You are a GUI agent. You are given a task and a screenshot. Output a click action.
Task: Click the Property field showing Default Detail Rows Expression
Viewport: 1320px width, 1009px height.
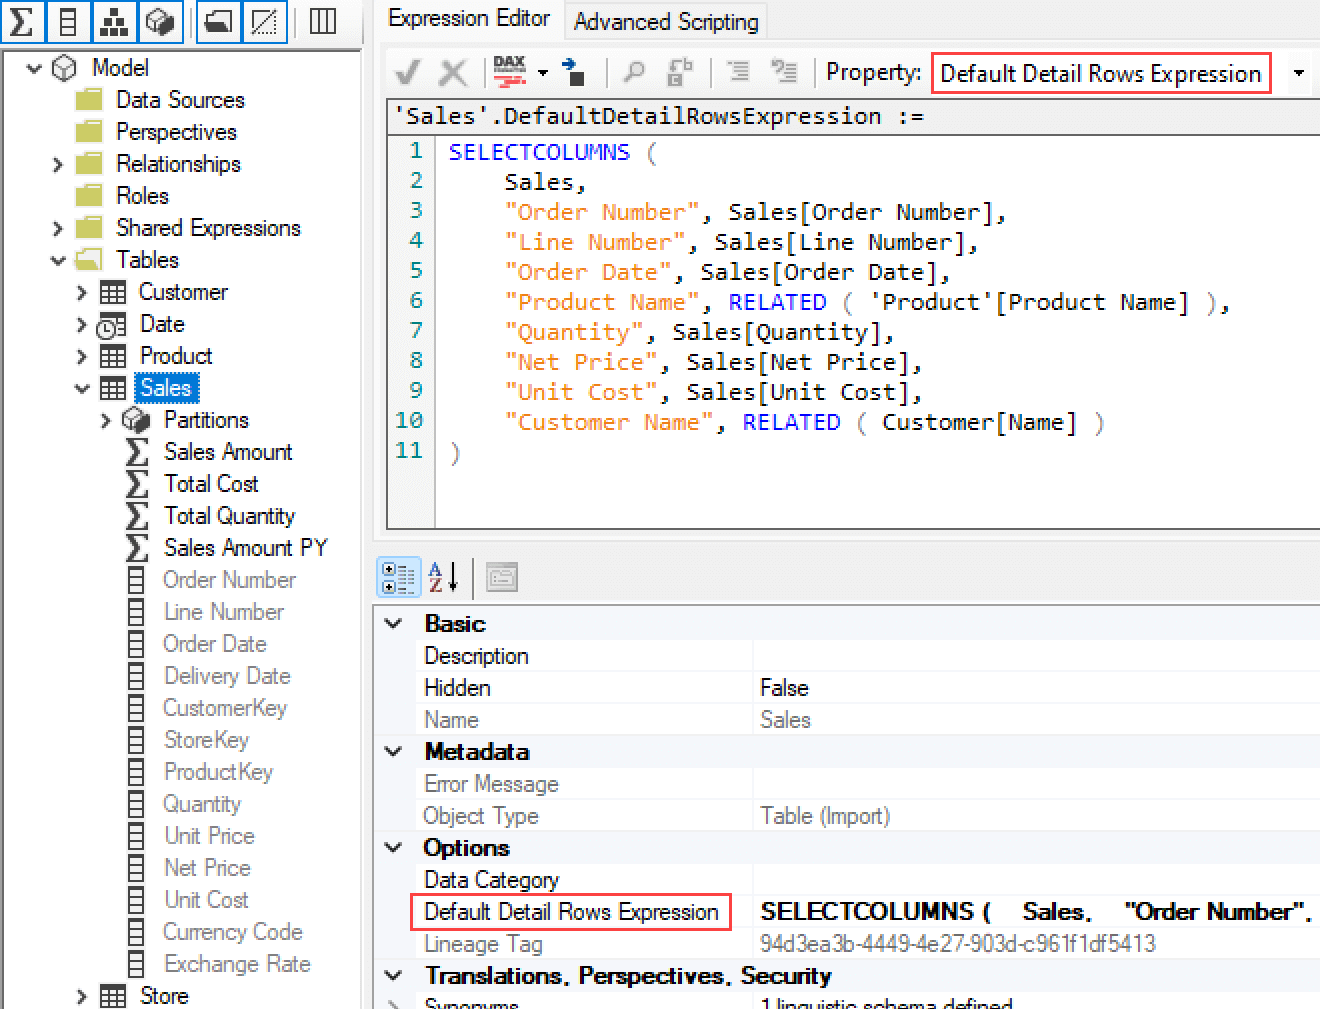point(1101,73)
